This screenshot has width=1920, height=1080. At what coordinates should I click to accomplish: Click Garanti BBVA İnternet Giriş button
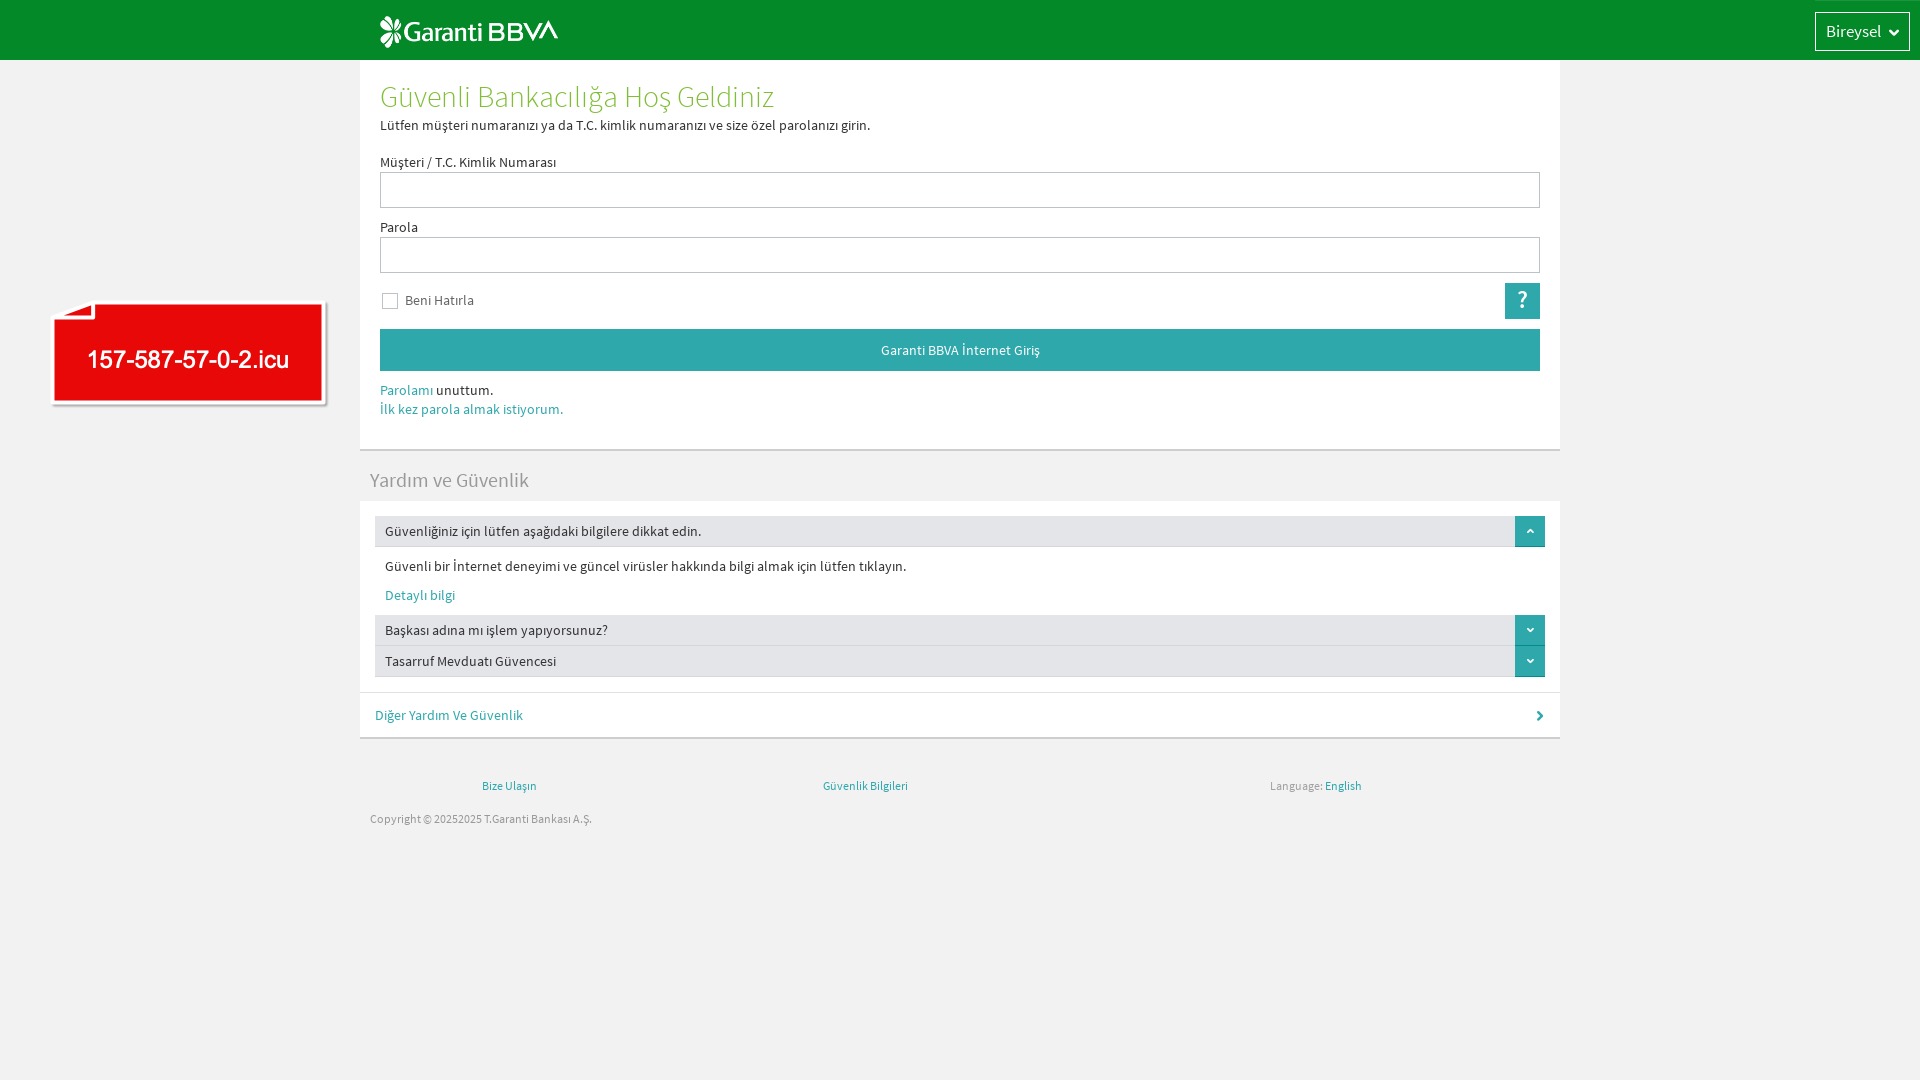click(x=960, y=350)
